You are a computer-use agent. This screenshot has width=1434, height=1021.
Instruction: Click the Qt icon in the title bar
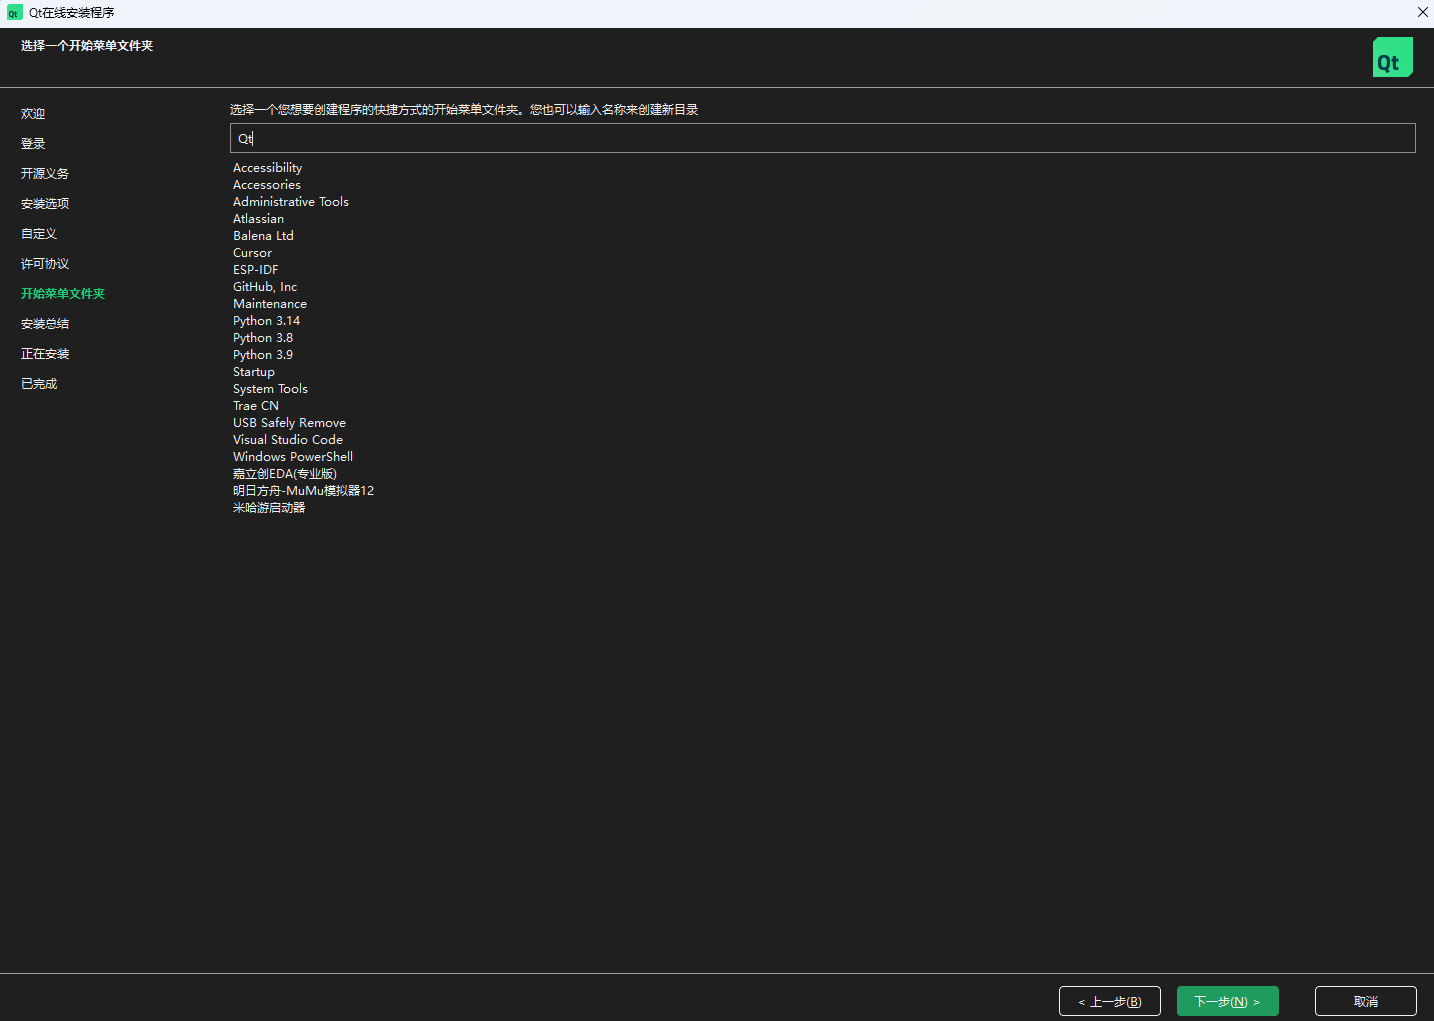point(14,13)
